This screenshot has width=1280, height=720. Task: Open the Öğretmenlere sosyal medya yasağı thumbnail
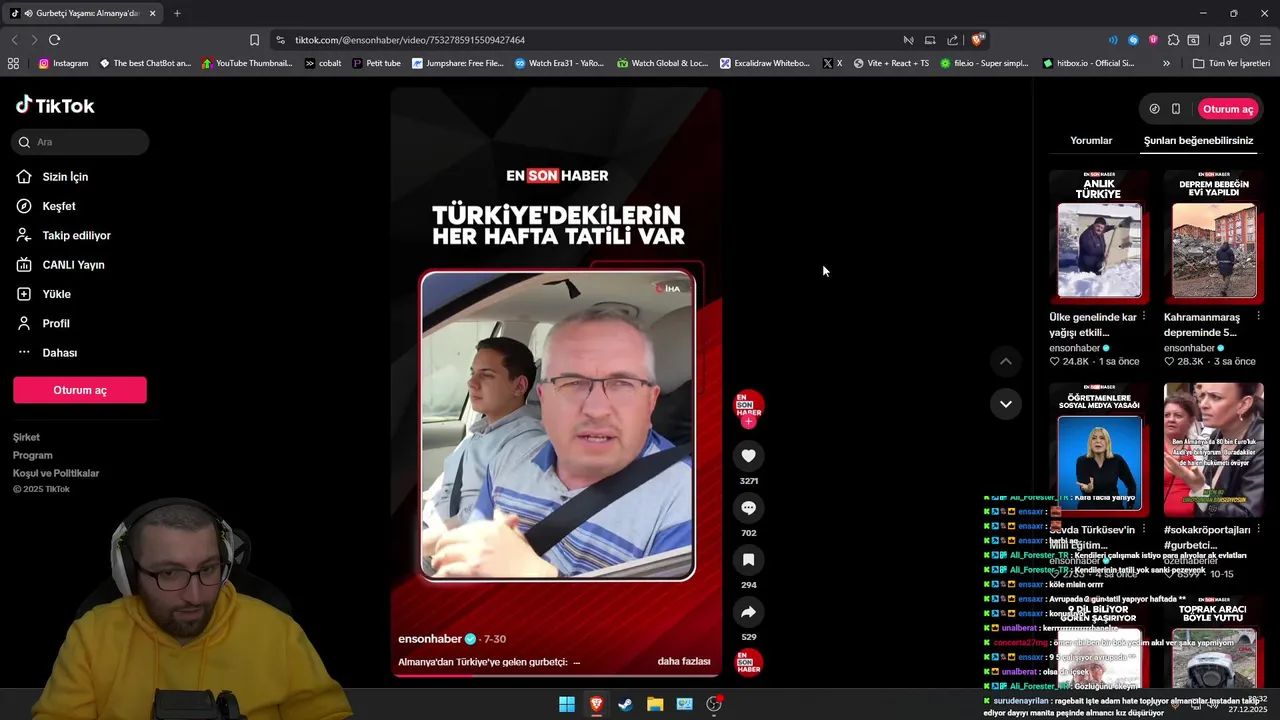[1099, 449]
